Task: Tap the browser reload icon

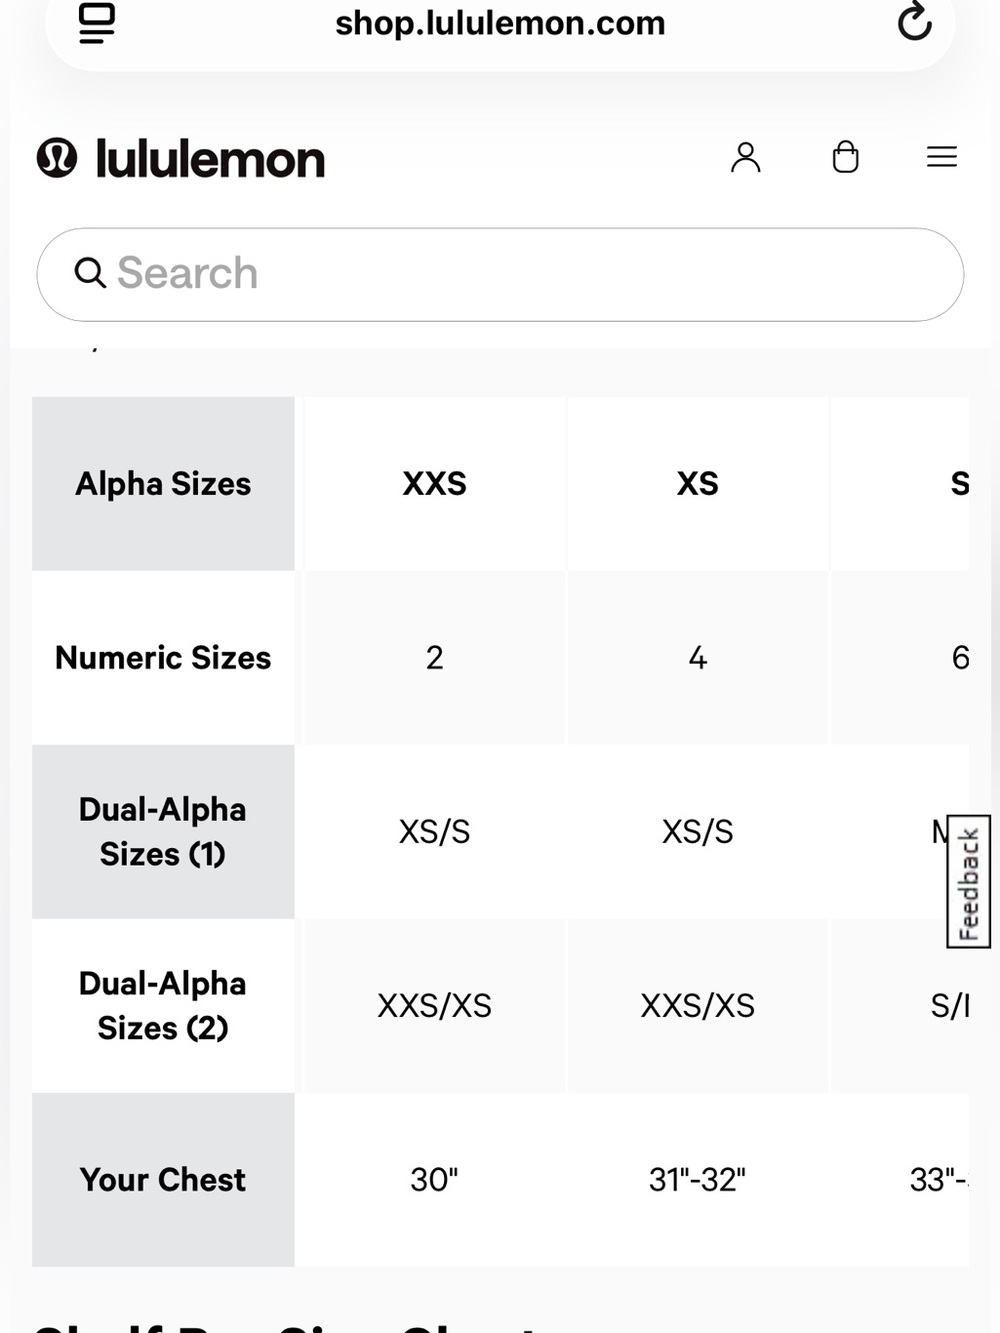Action: click(x=914, y=22)
